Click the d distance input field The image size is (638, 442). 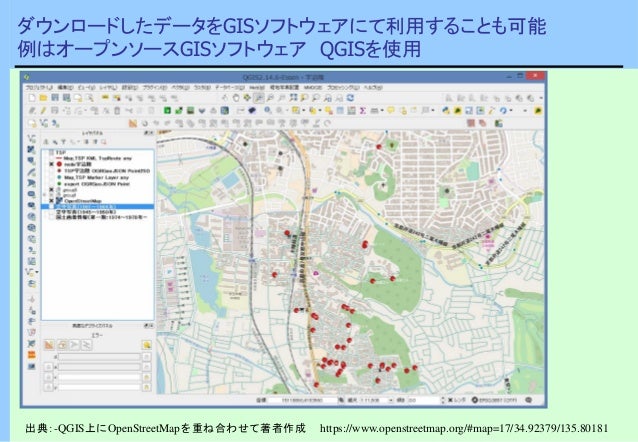pyautogui.click(x=99, y=357)
